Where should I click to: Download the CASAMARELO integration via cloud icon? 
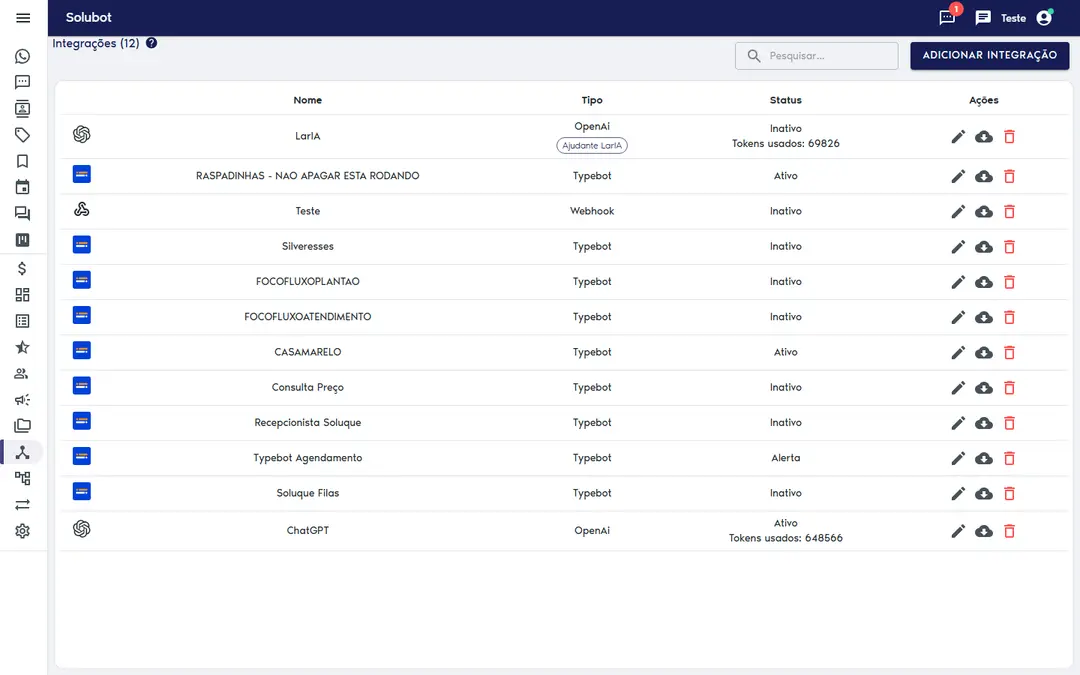click(984, 353)
